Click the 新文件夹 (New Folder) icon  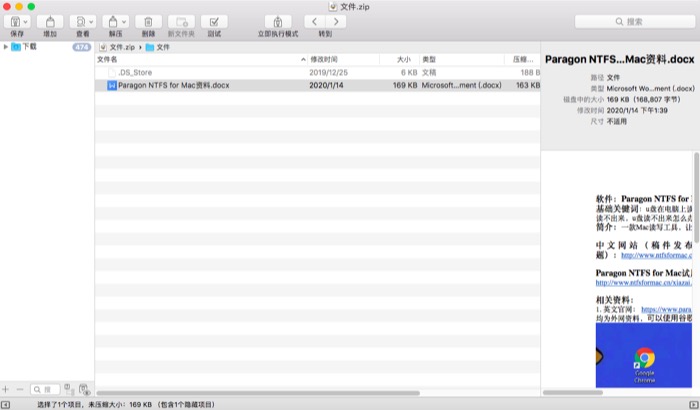tap(181, 21)
